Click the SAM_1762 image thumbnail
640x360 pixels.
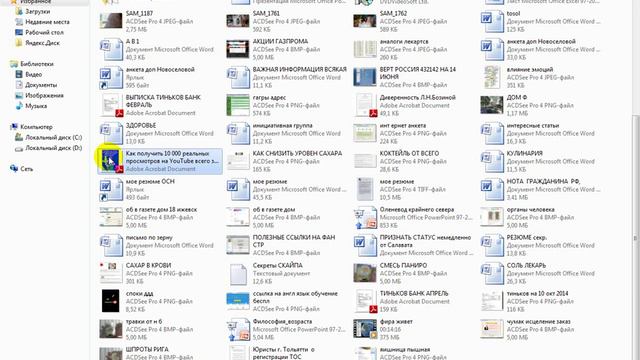click(364, 21)
